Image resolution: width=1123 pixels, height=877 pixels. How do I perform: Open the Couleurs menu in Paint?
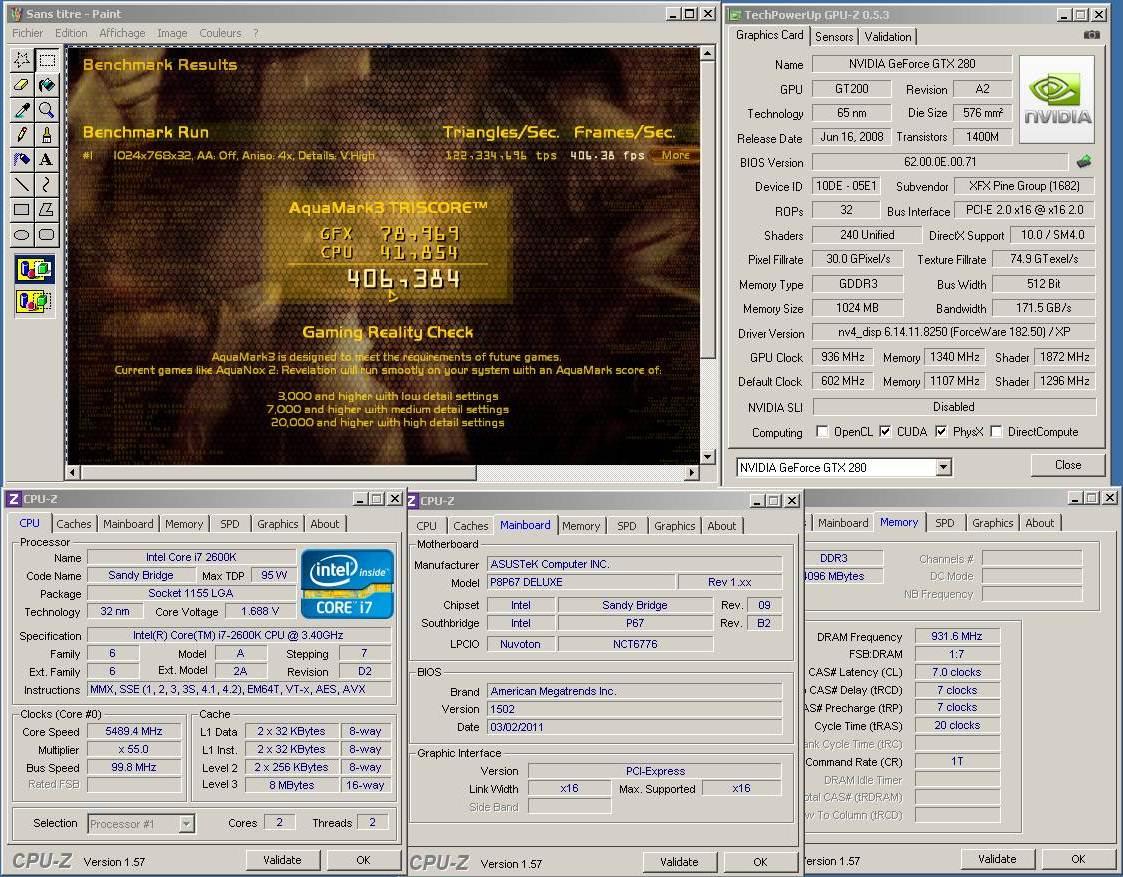point(220,33)
